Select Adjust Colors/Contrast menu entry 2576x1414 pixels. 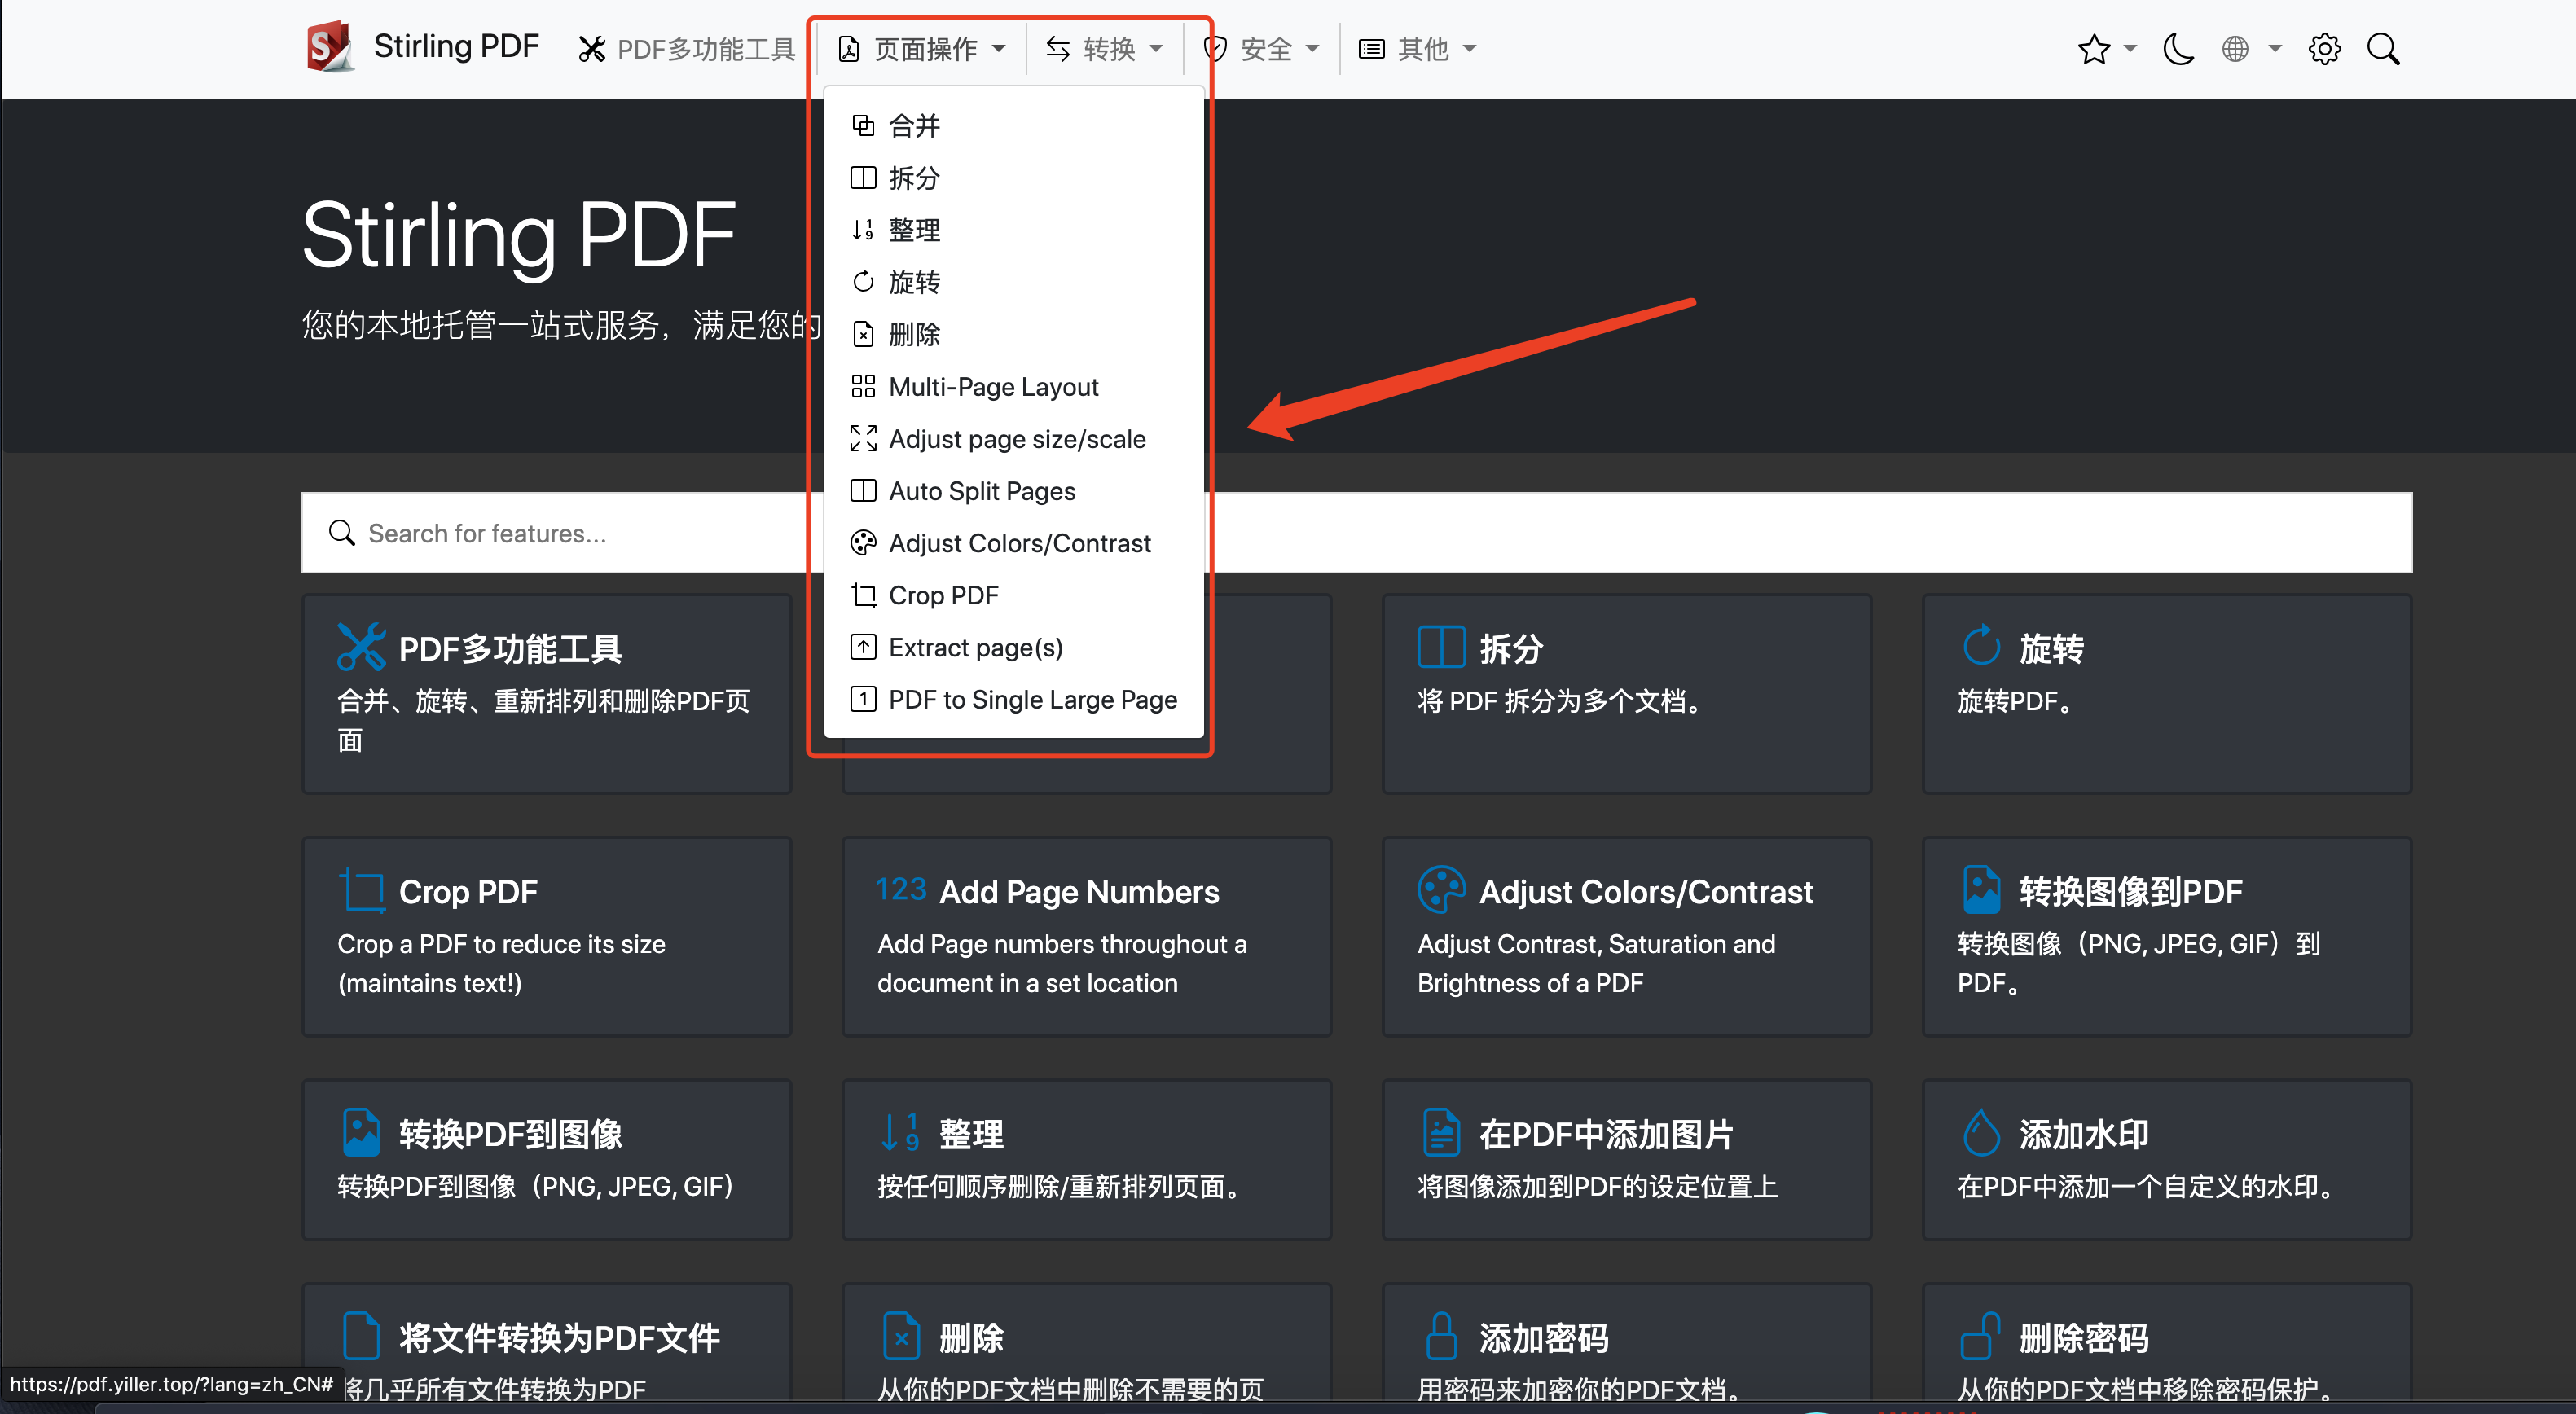[x=1013, y=543]
